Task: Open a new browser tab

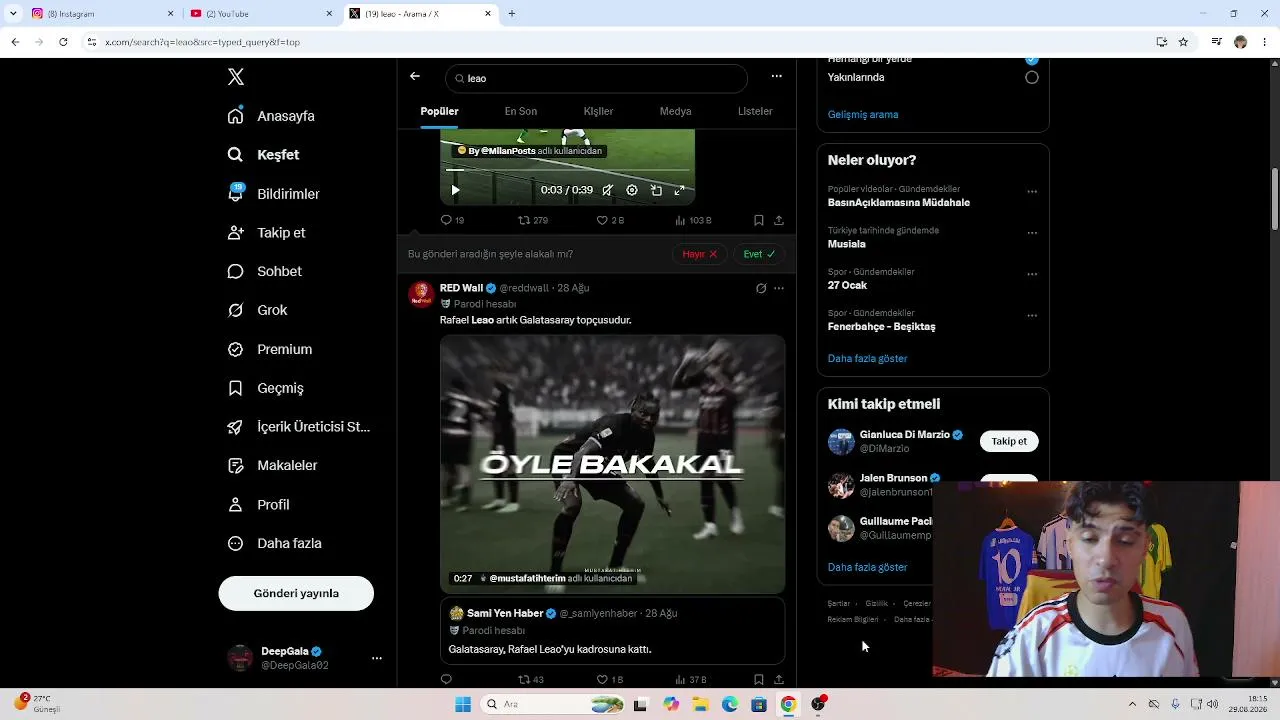Action: click(512, 14)
